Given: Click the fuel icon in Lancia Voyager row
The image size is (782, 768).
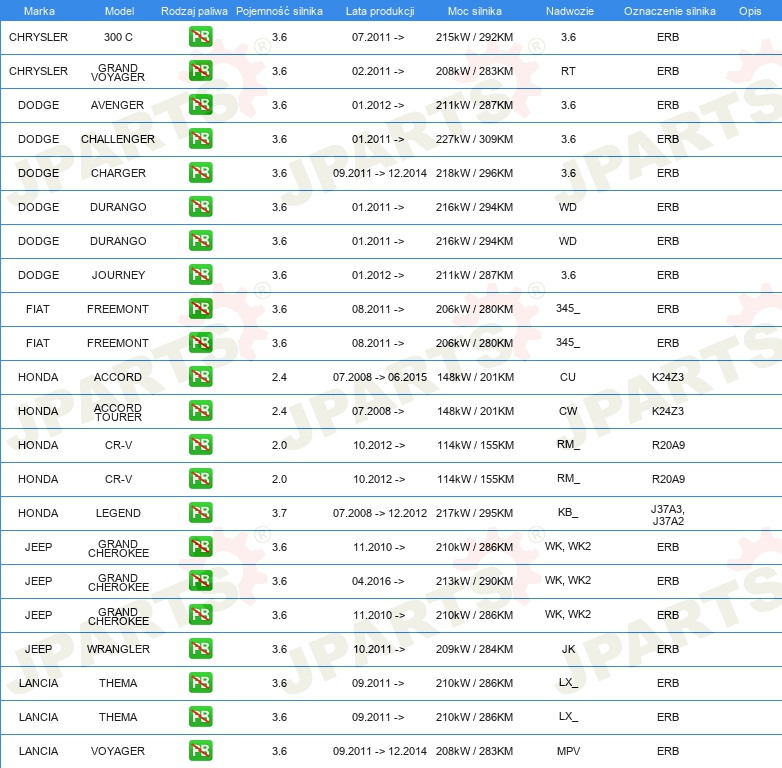Looking at the screenshot, I should (200, 751).
